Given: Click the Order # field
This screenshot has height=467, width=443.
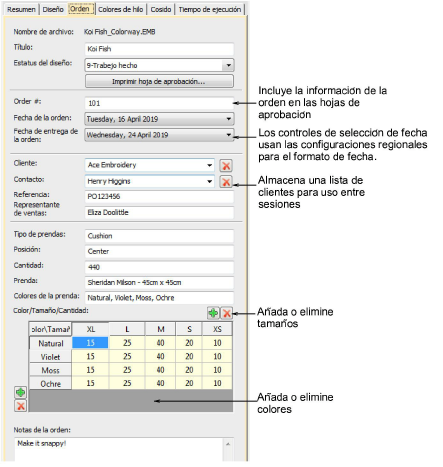Looking at the screenshot, I should pyautogui.click(x=159, y=103).
